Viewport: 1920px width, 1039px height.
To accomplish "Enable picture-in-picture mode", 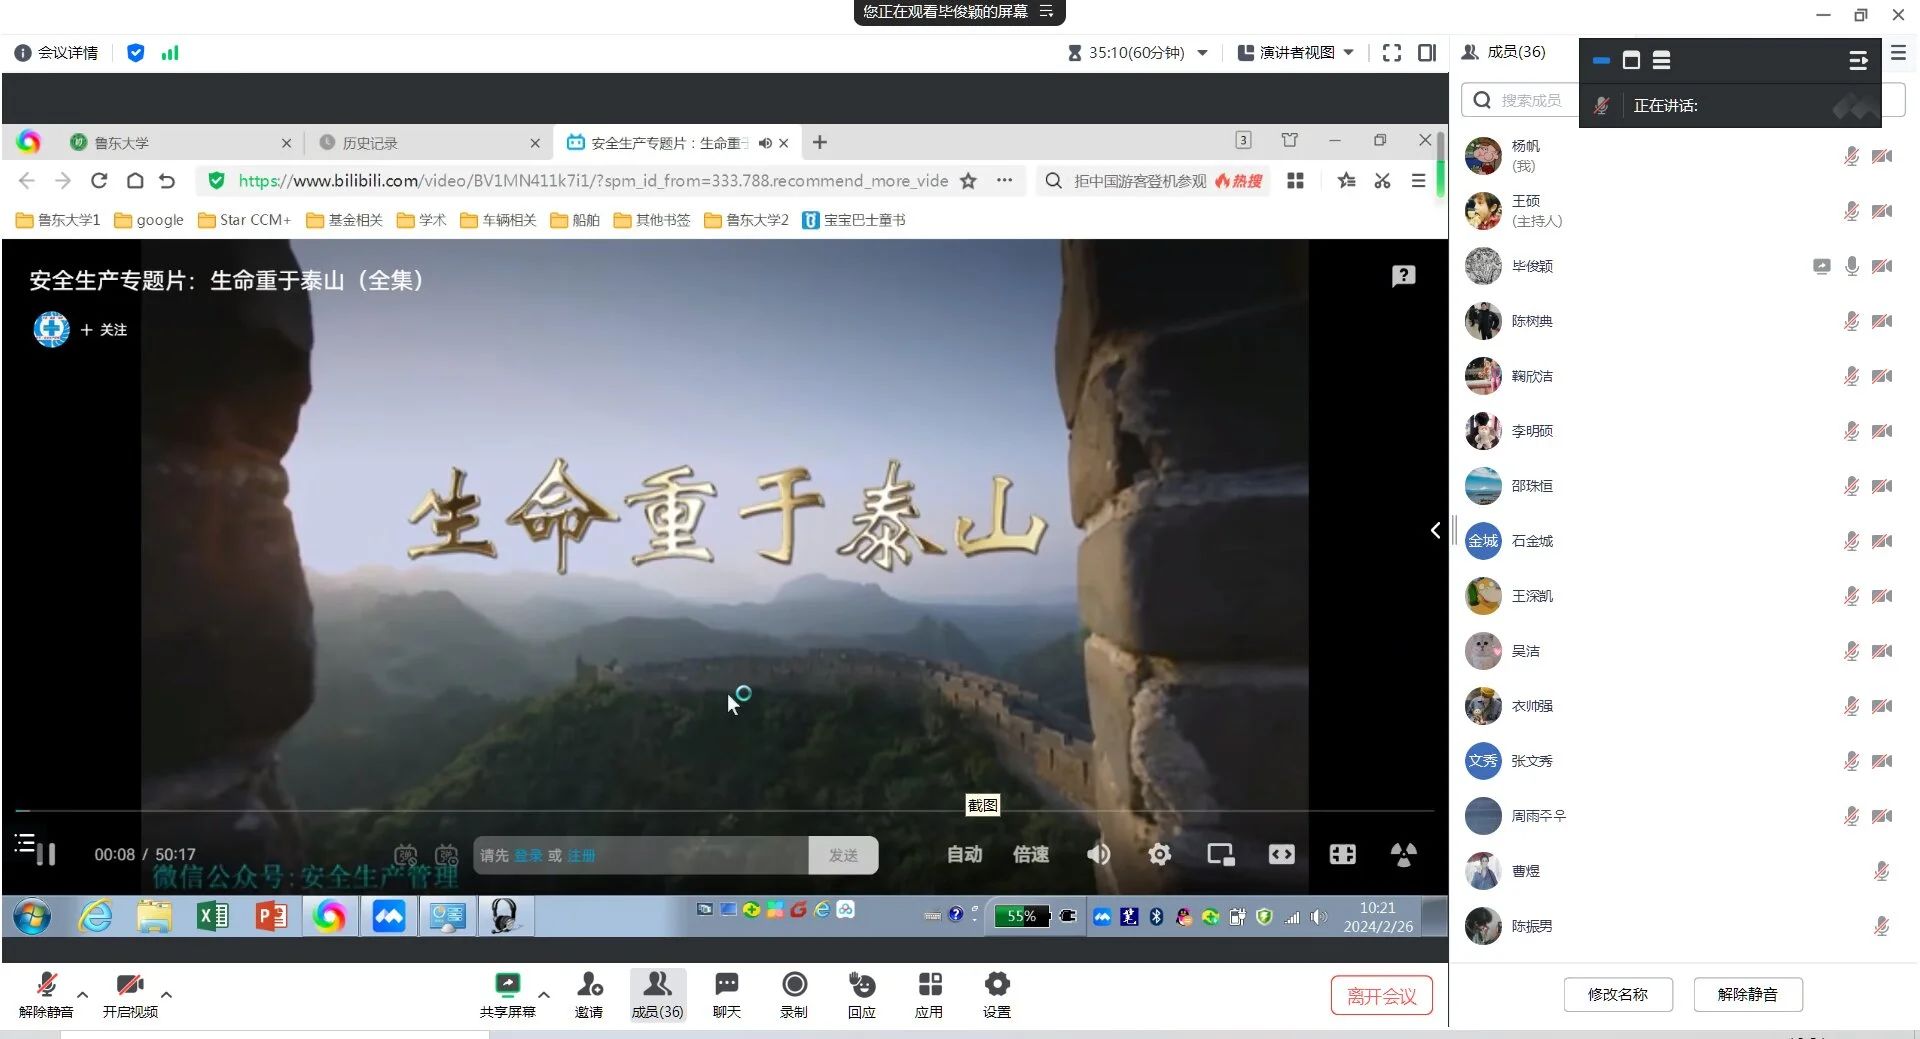I will pyautogui.click(x=1220, y=855).
